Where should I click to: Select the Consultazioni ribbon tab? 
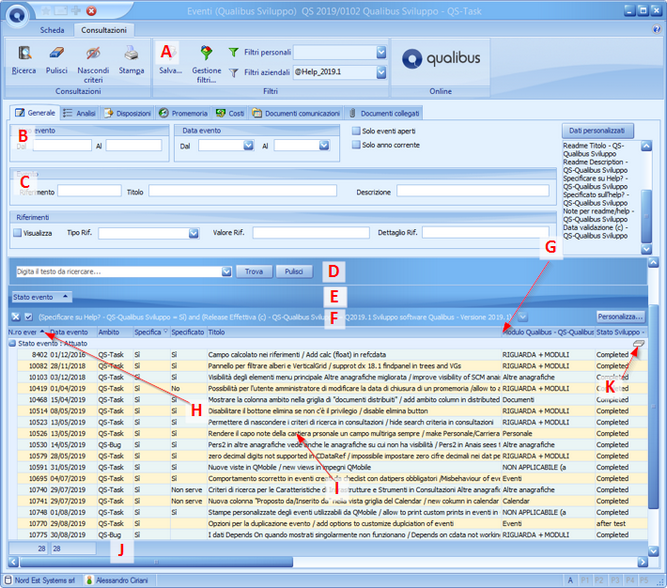click(x=104, y=30)
